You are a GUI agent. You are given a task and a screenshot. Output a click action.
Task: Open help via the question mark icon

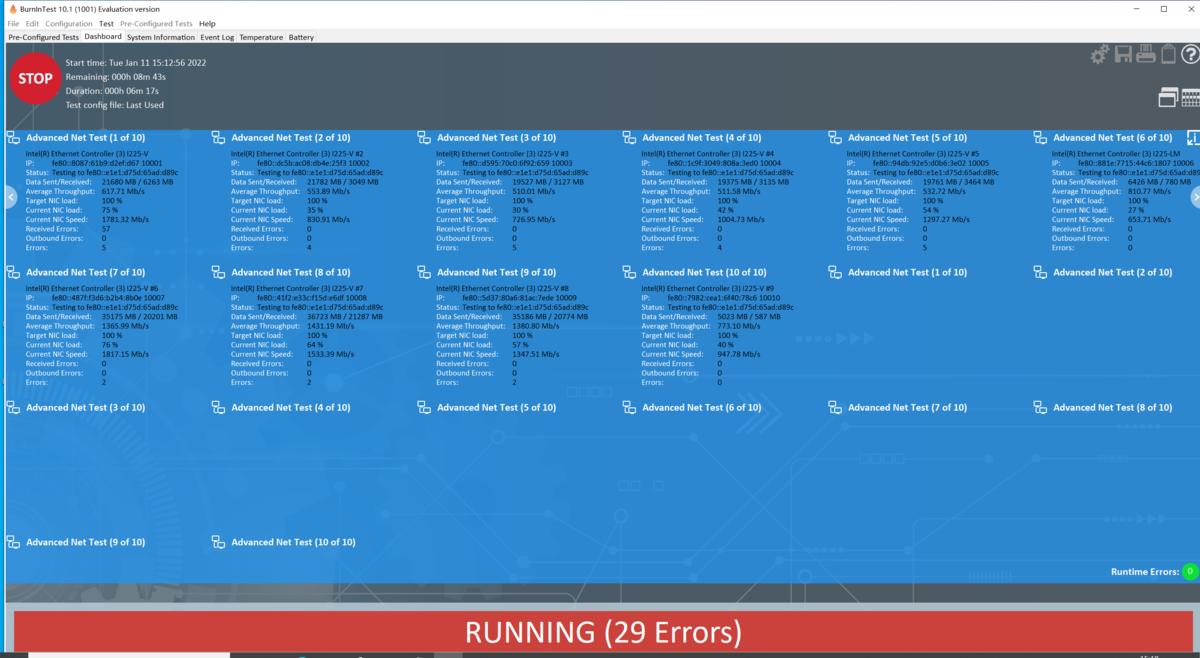point(1189,54)
